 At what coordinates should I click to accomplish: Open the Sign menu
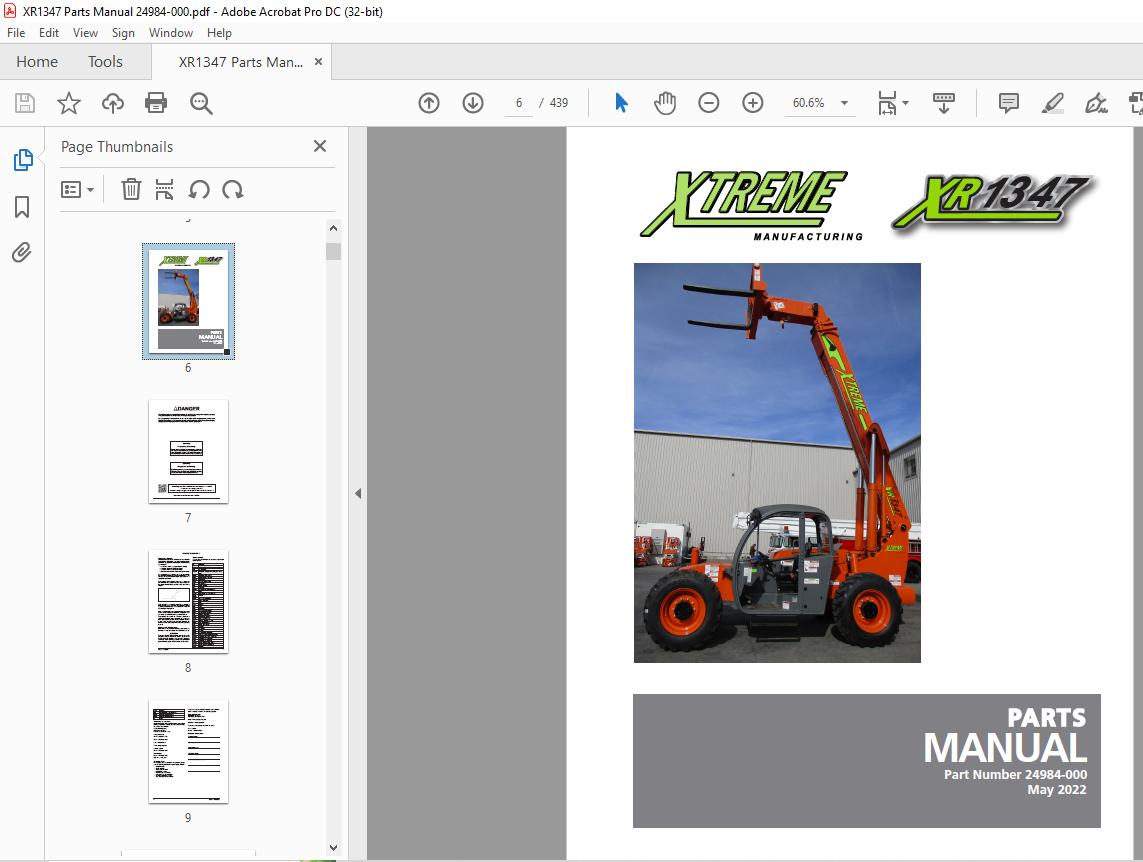[x=123, y=33]
